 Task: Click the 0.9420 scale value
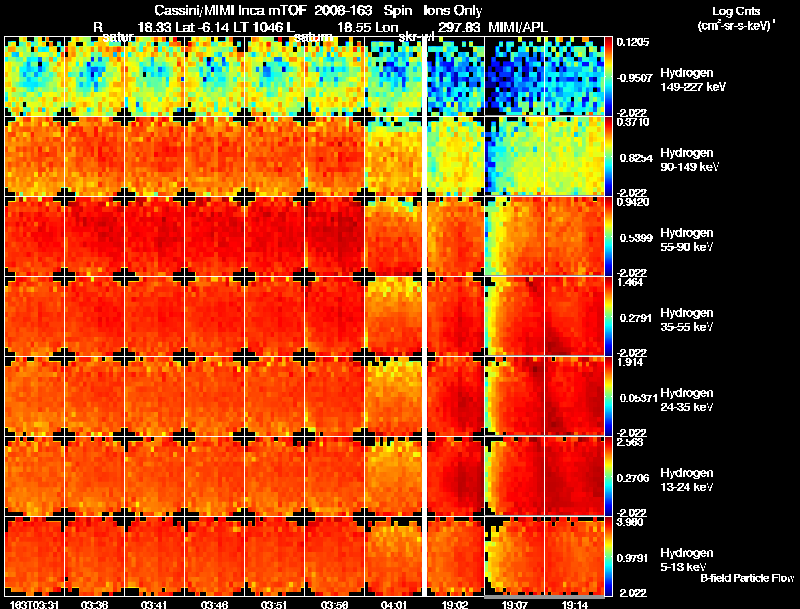pos(633,202)
